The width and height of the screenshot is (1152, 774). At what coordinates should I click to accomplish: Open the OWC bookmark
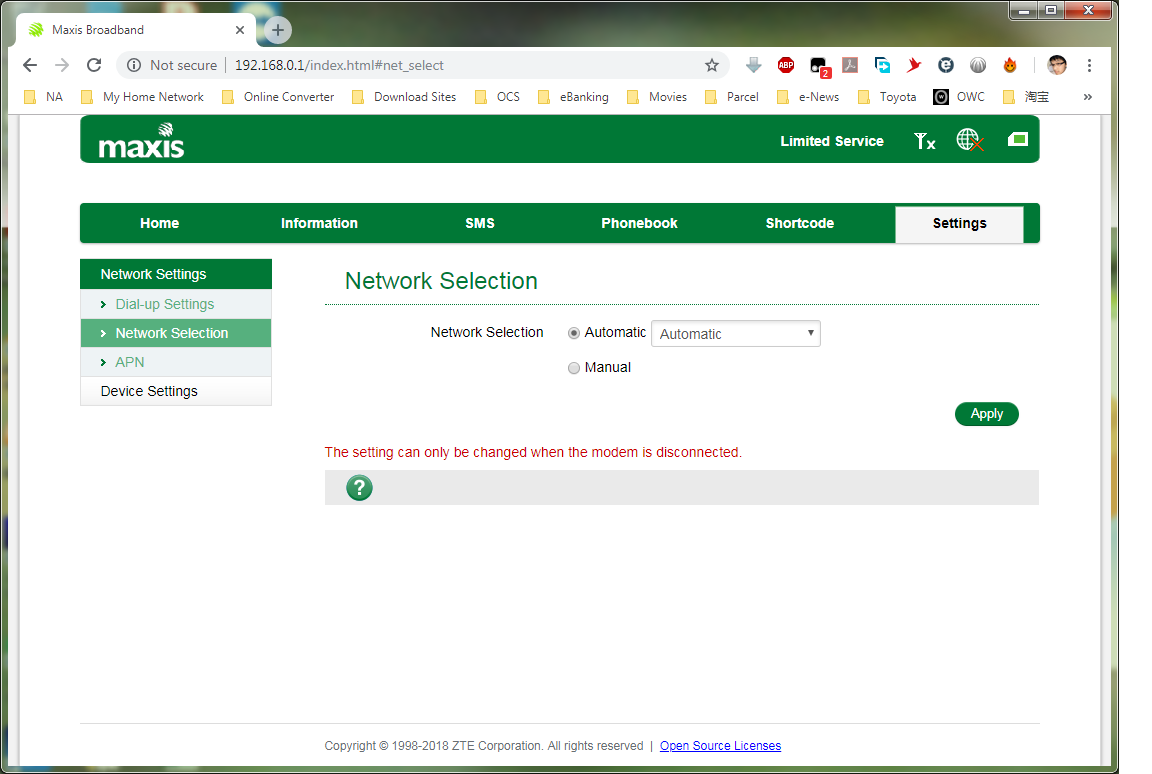[x=959, y=97]
